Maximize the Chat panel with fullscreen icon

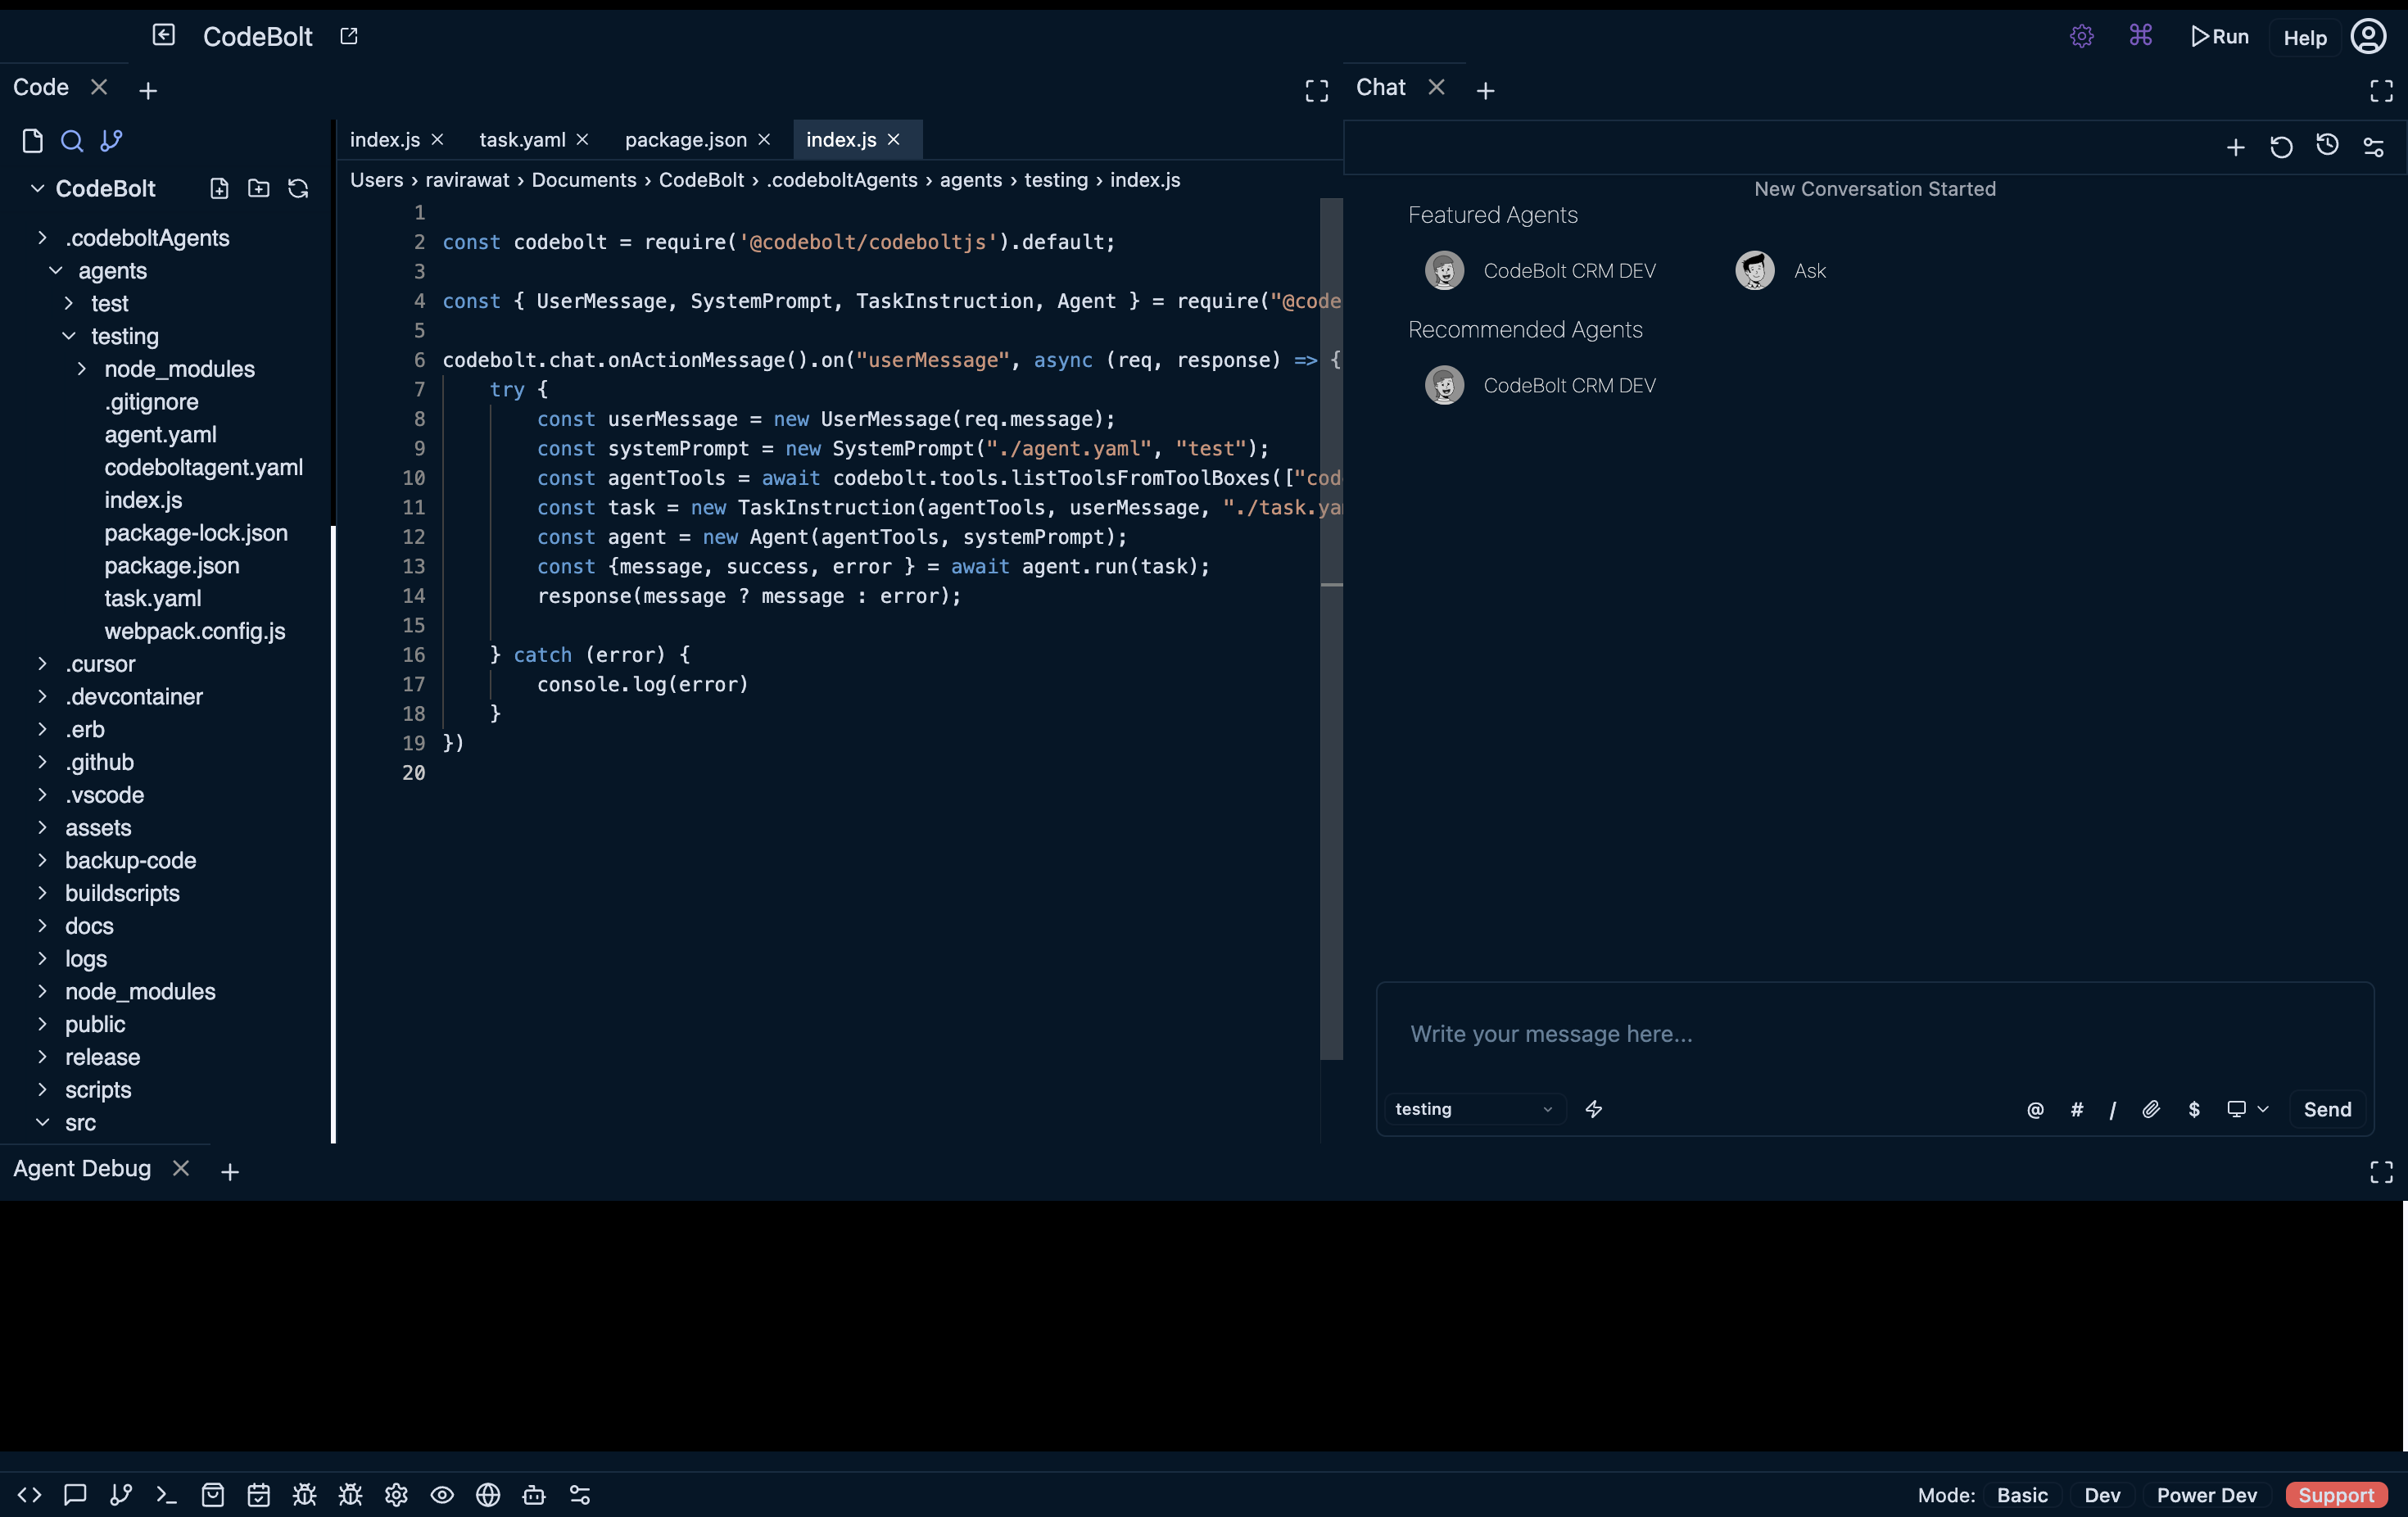coord(2382,91)
